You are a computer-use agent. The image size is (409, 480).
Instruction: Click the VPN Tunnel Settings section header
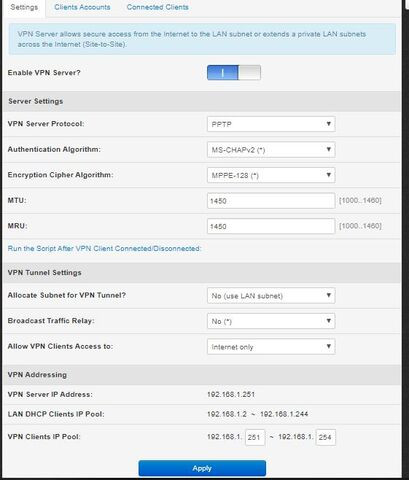tap(202, 273)
